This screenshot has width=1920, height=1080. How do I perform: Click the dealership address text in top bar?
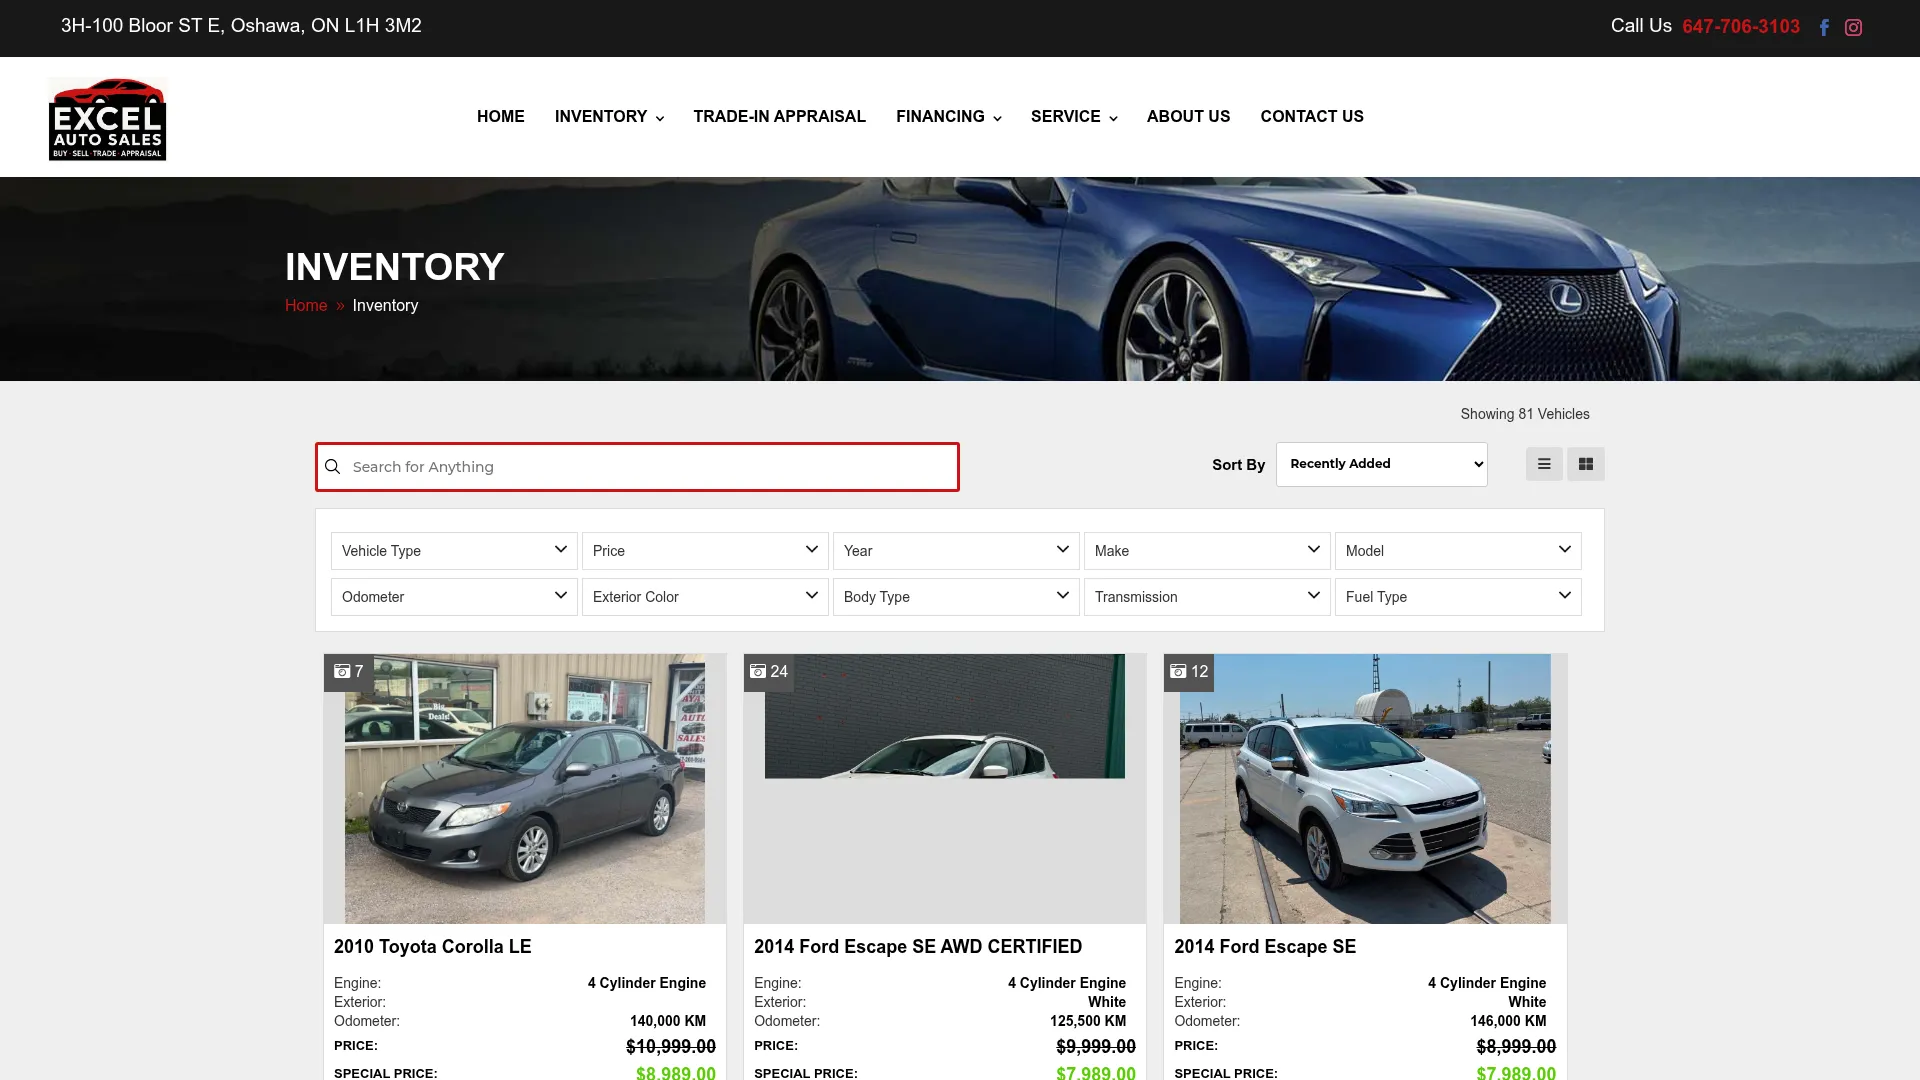click(241, 26)
